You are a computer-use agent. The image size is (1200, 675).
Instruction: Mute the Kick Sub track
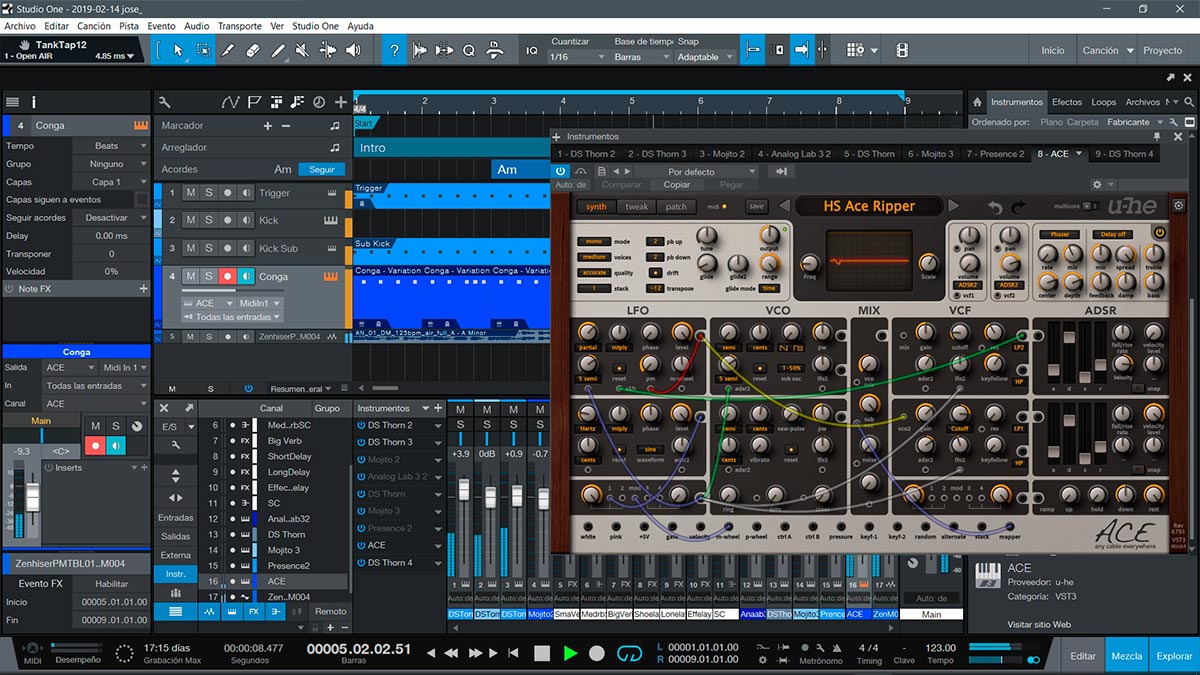click(191, 248)
